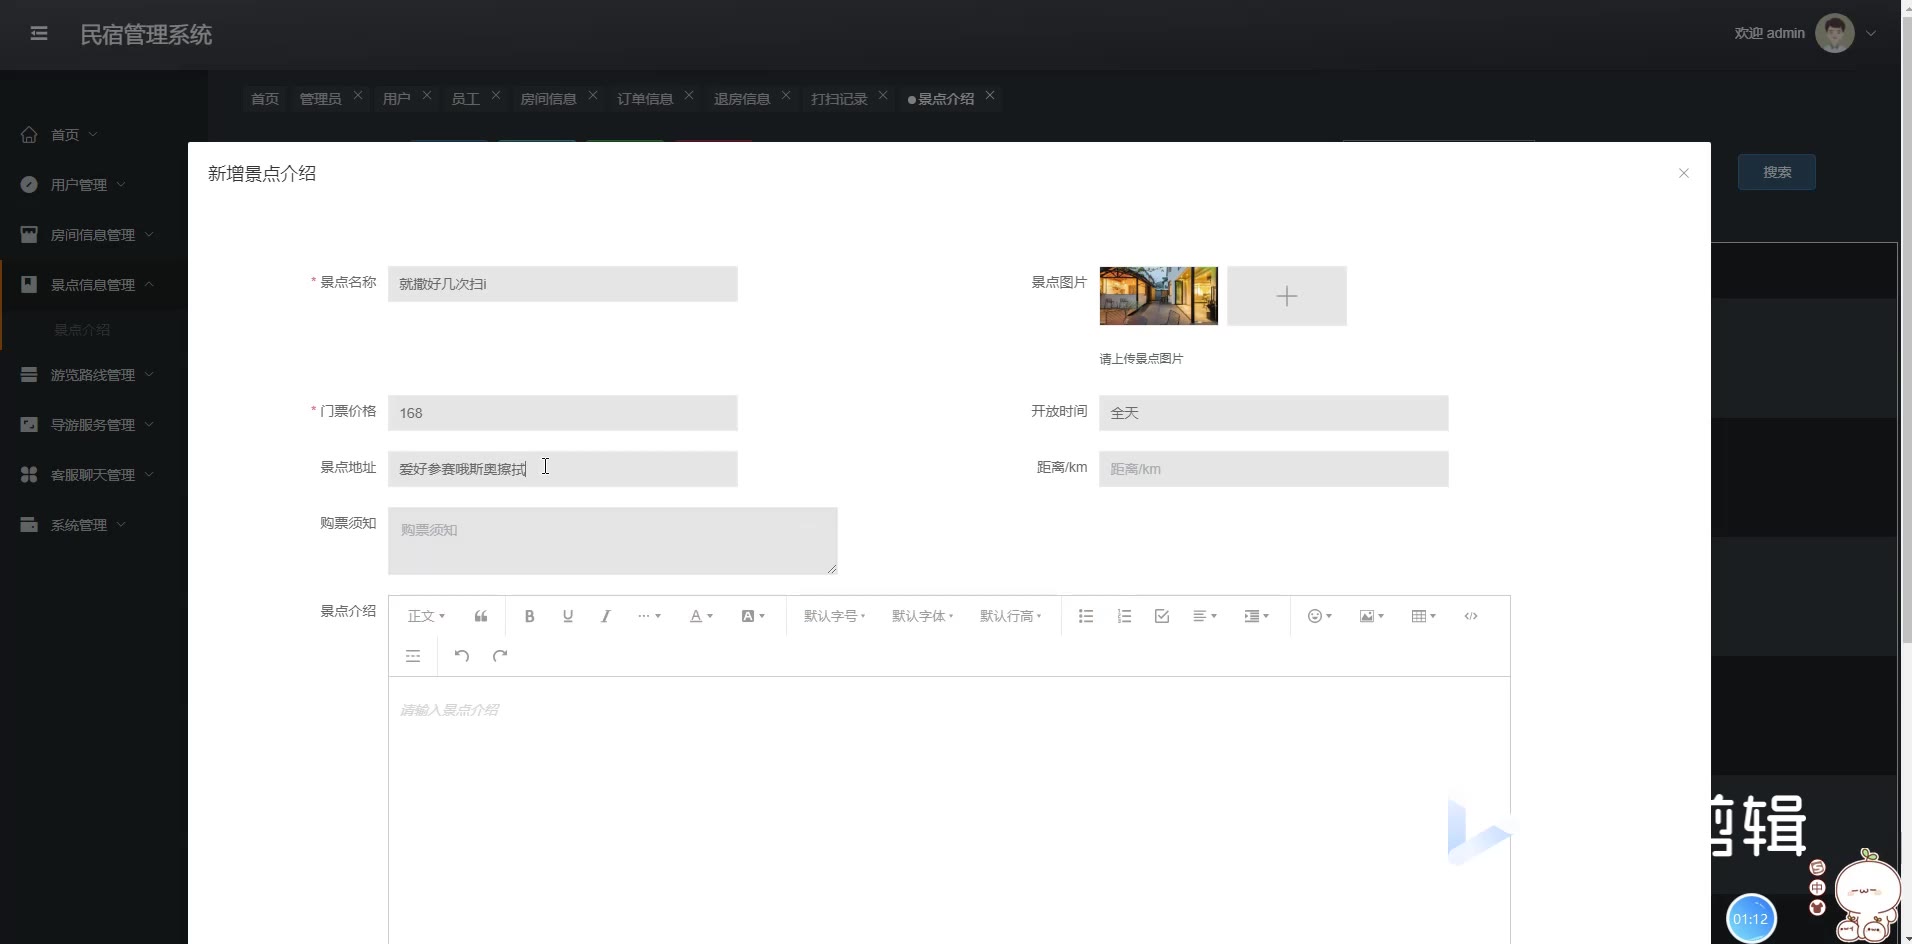Focus the 景点名称 input field
This screenshot has height=944, width=1912.
[x=563, y=284]
